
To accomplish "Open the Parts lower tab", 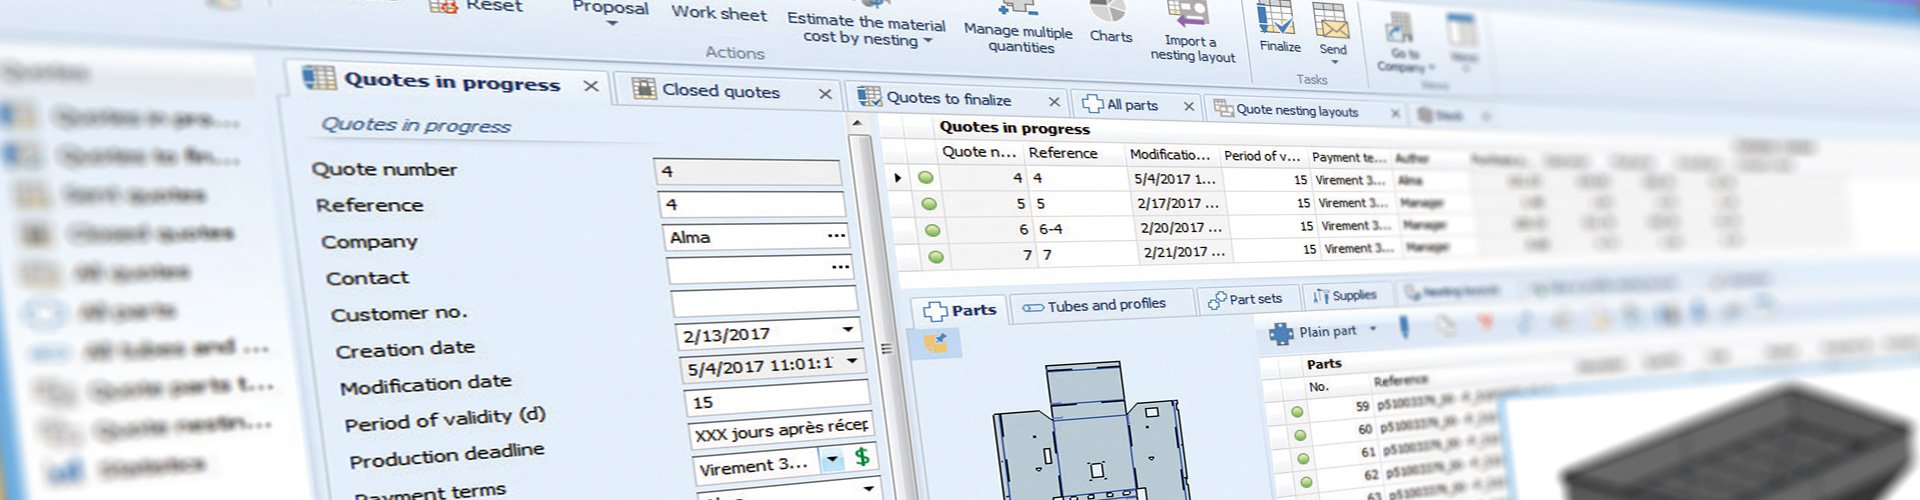I will pyautogui.click(x=960, y=310).
